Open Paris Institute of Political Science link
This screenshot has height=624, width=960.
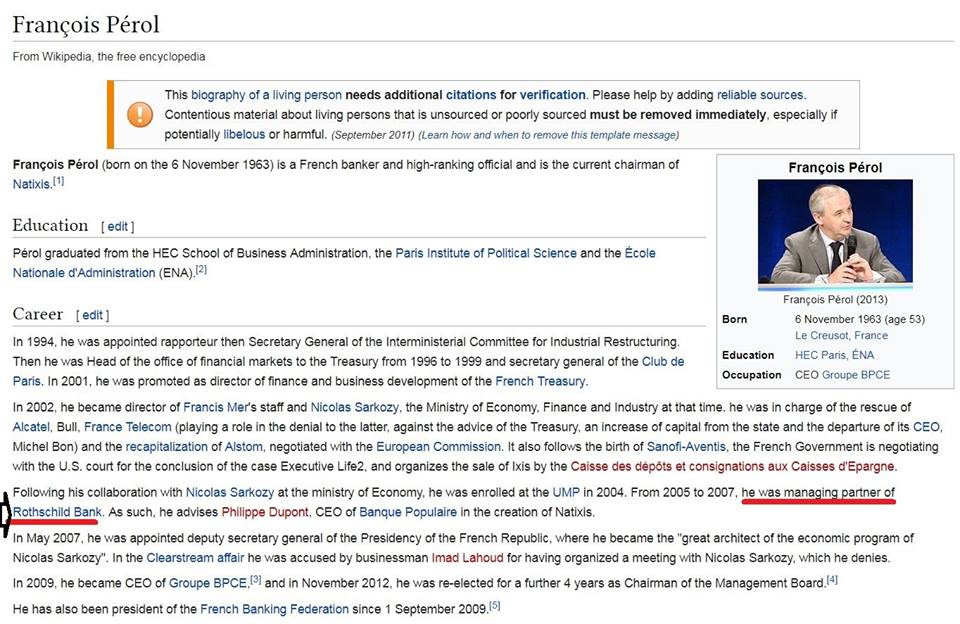click(486, 253)
